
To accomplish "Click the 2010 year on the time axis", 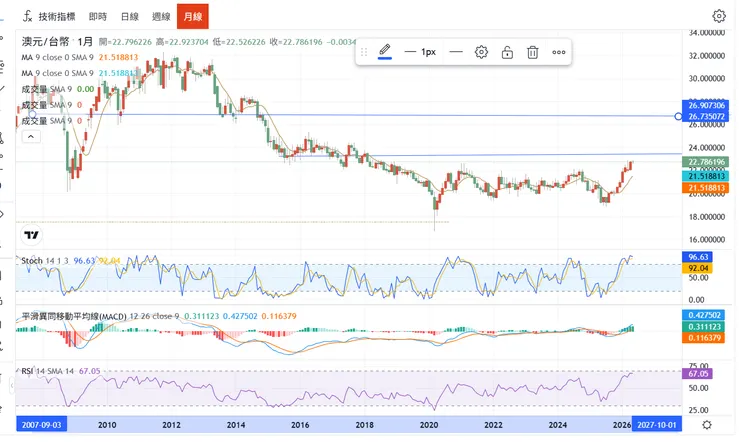I will click(107, 425).
